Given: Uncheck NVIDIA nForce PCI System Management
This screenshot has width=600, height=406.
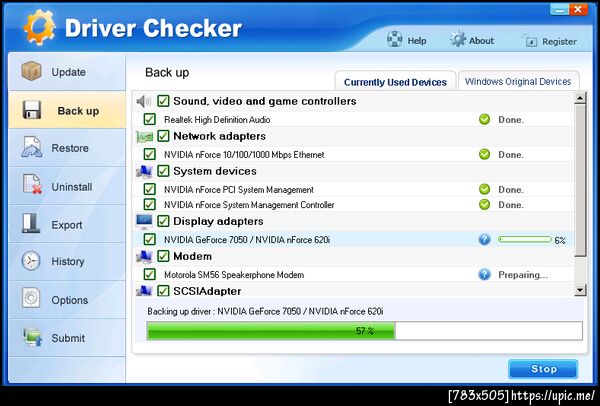Looking at the screenshot, I should [149, 189].
